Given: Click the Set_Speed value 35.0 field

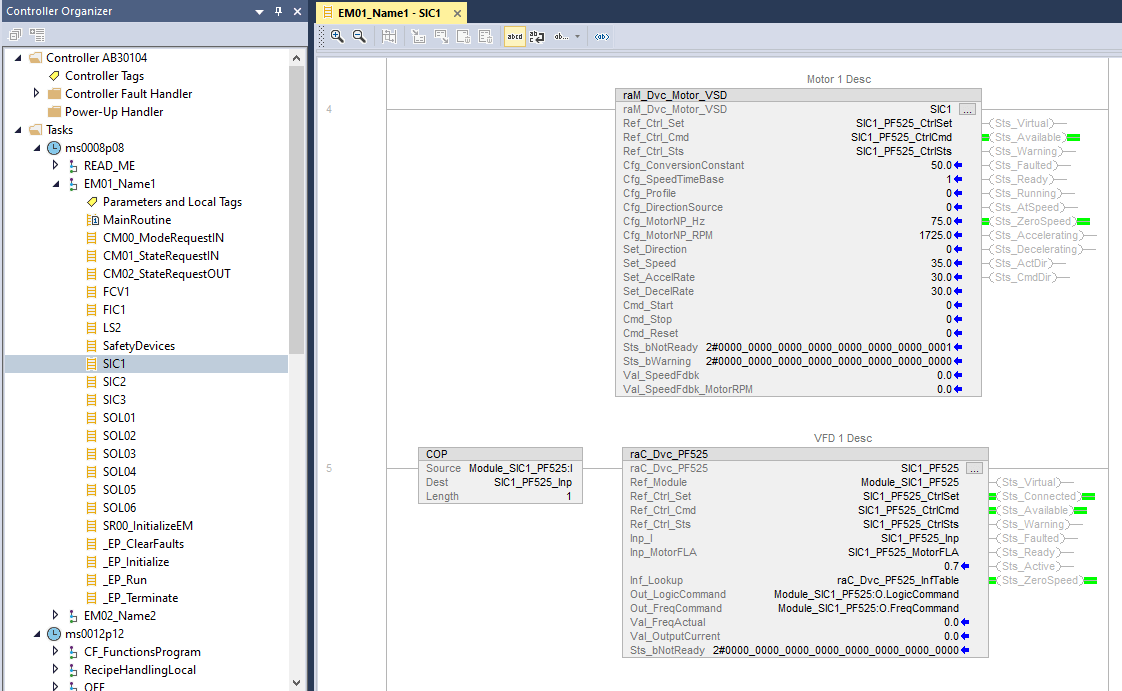Looking at the screenshot, I should 940,263.
